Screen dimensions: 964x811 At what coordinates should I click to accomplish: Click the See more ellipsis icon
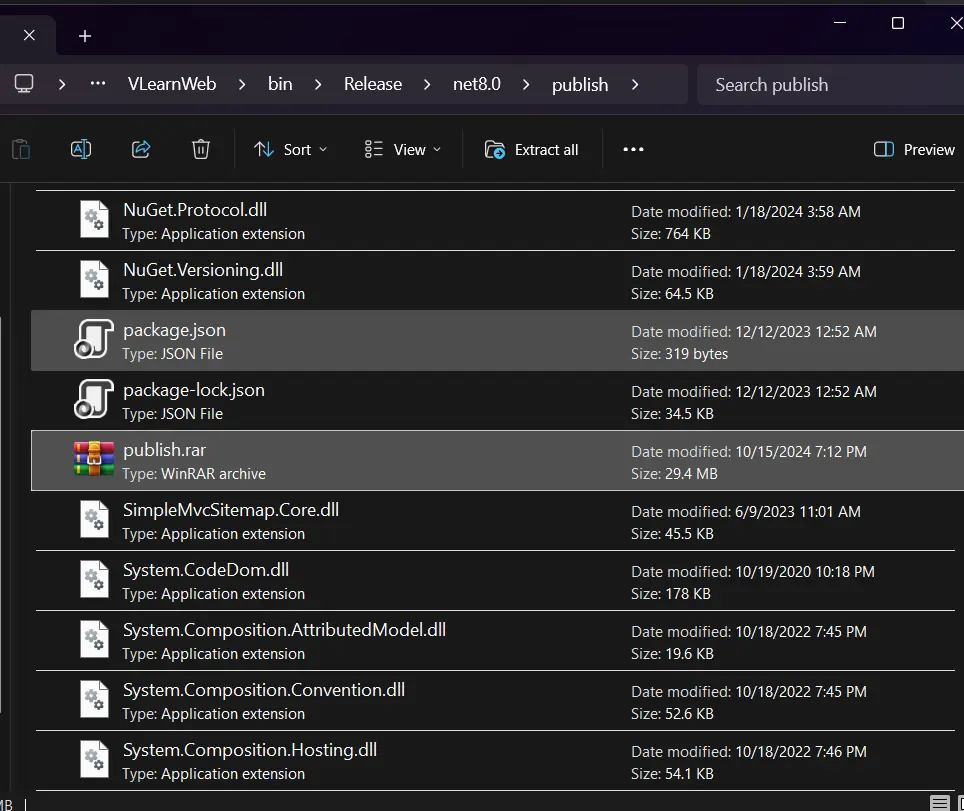[x=633, y=149]
